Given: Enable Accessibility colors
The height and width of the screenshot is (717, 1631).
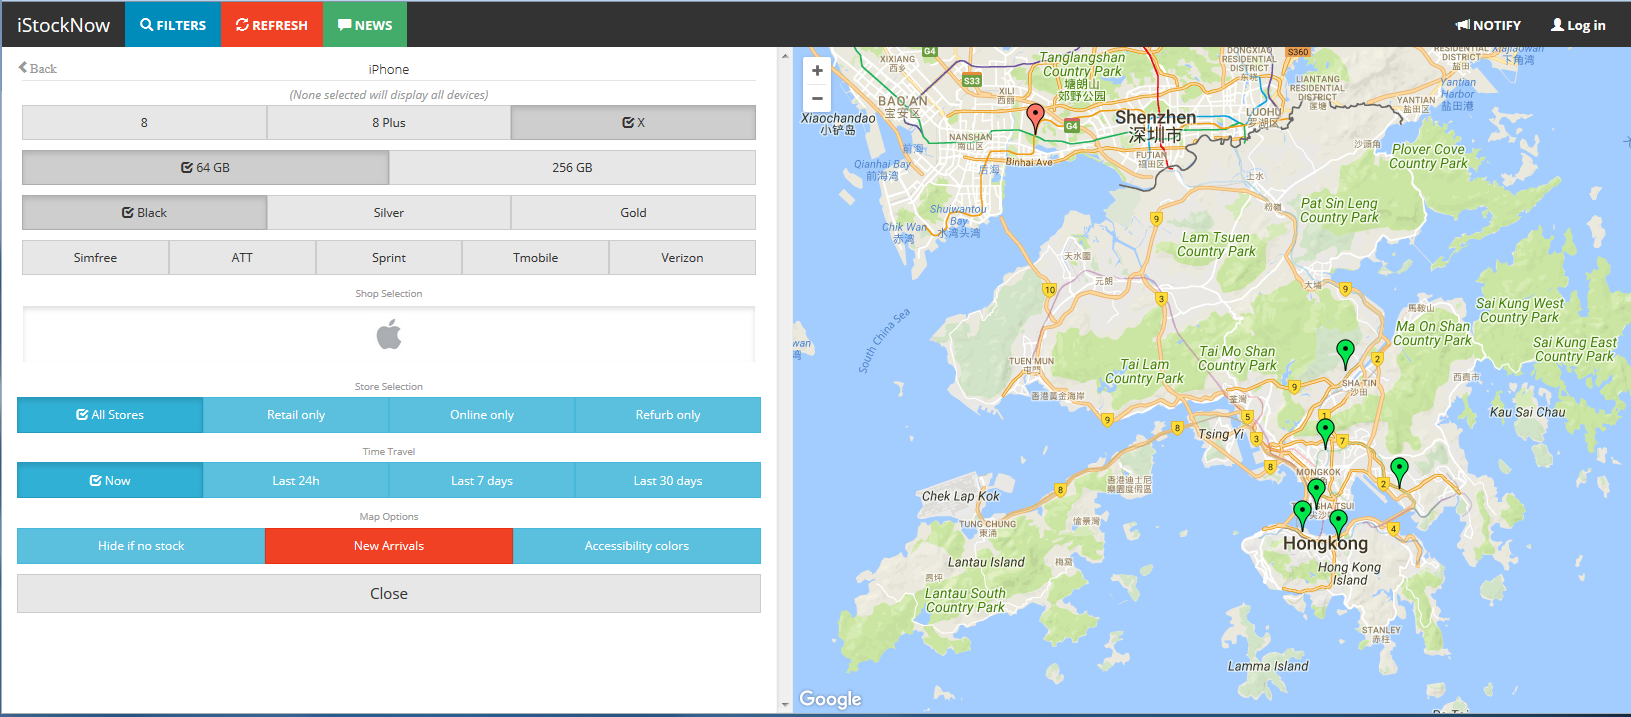Looking at the screenshot, I should [x=637, y=546].
